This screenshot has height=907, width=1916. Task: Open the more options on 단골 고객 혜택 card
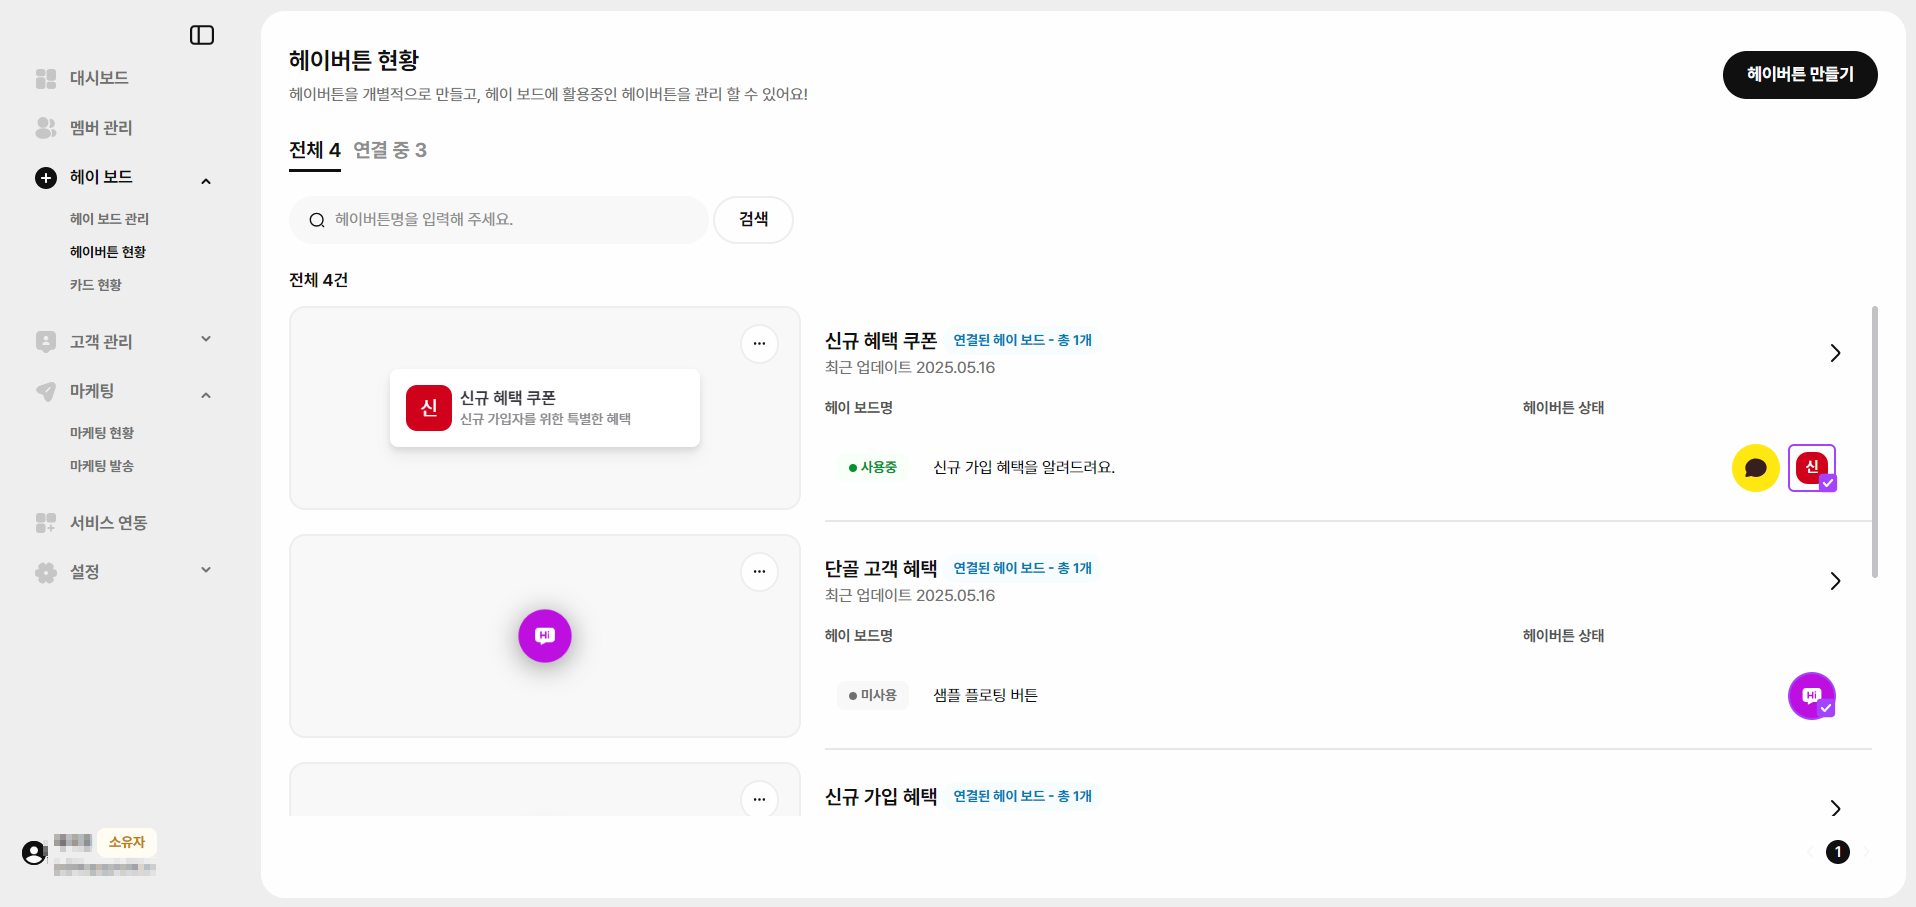point(759,572)
